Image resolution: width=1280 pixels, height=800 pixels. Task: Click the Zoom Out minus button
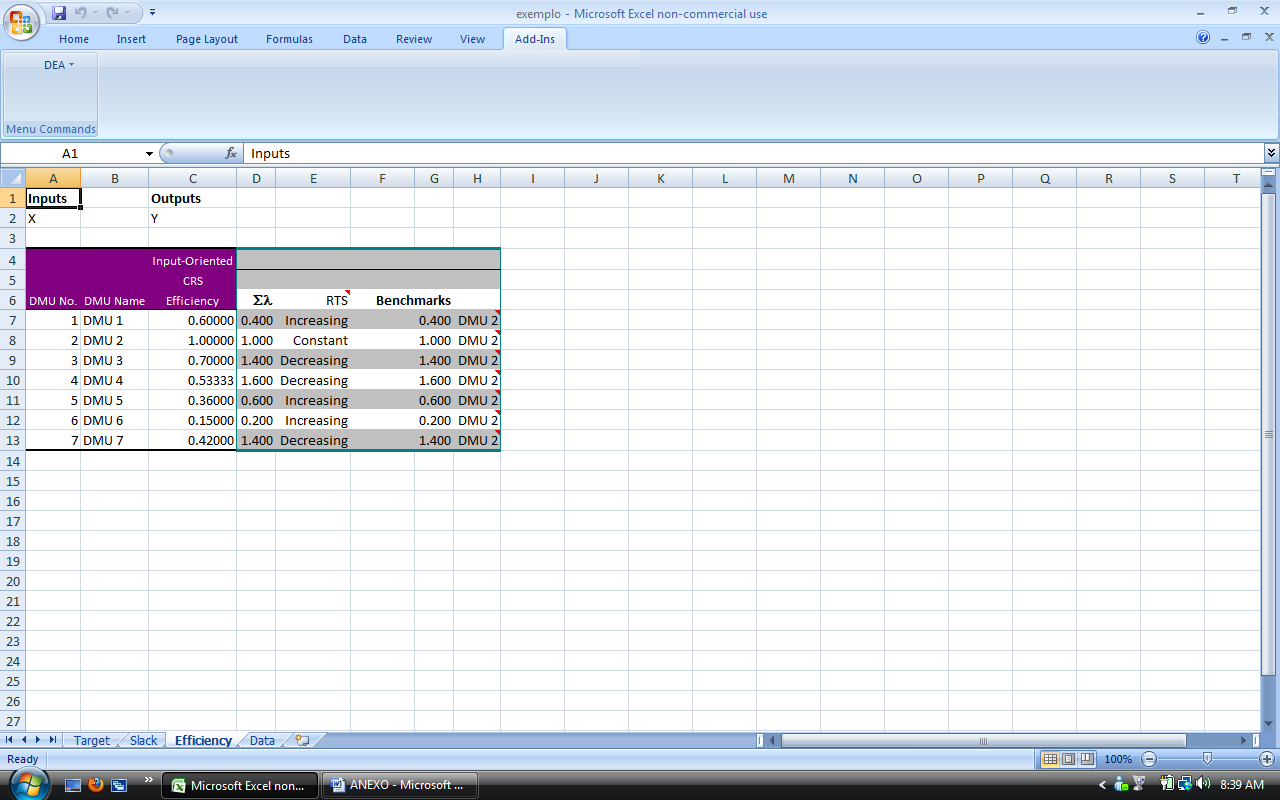pyautogui.click(x=1150, y=759)
